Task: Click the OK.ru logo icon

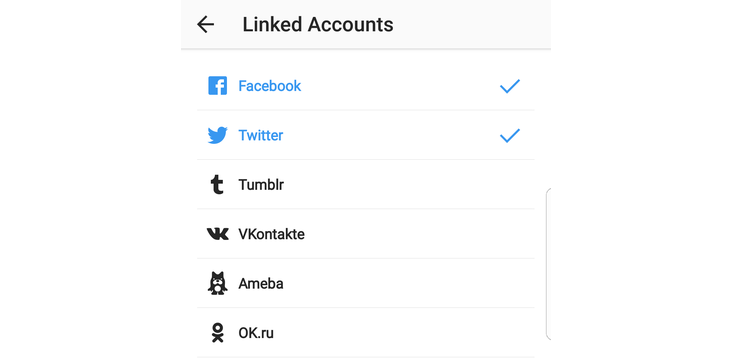Action: tap(218, 333)
